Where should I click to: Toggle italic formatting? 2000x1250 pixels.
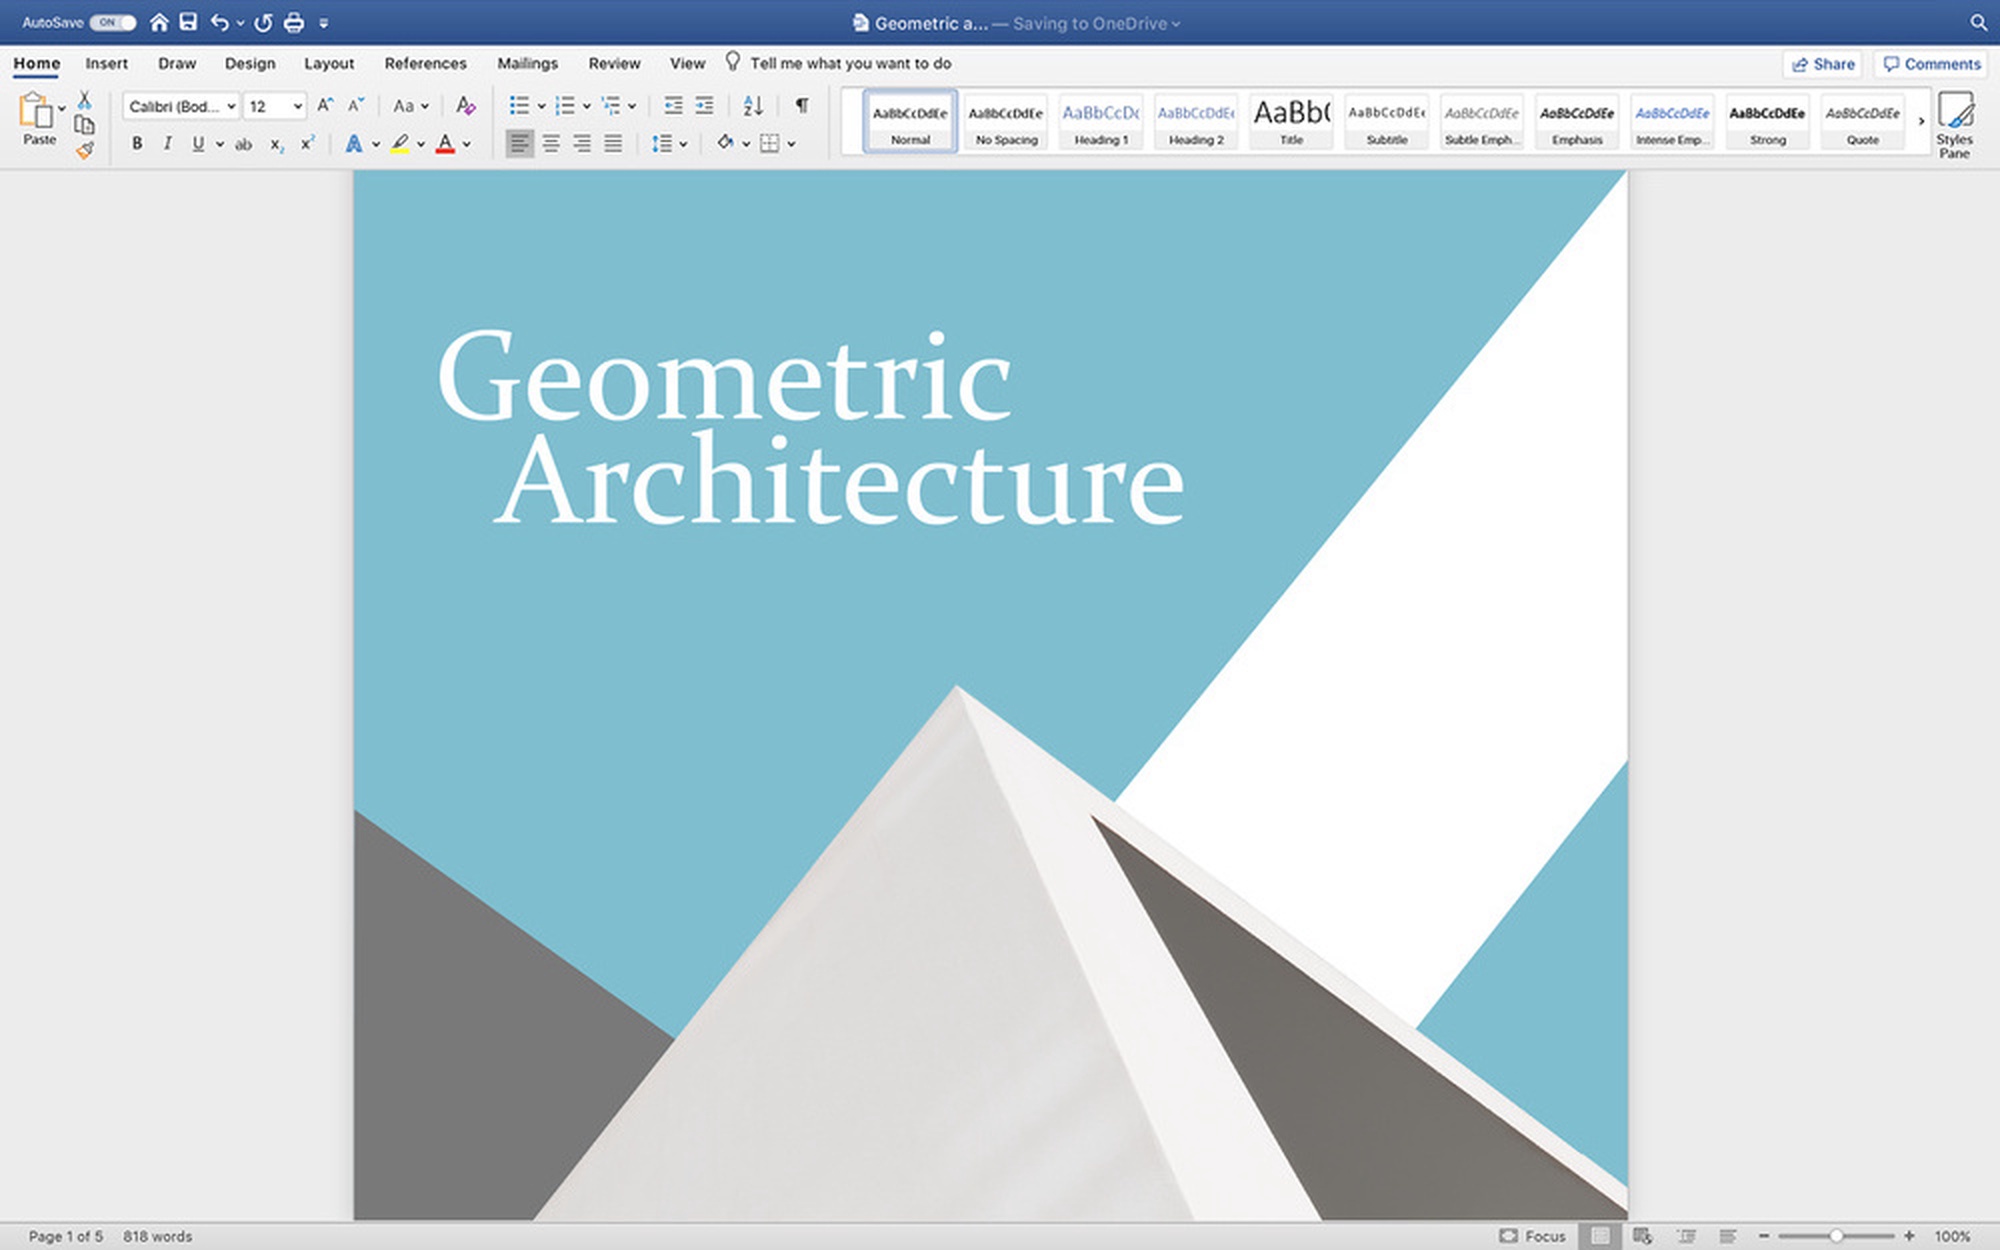tap(167, 144)
